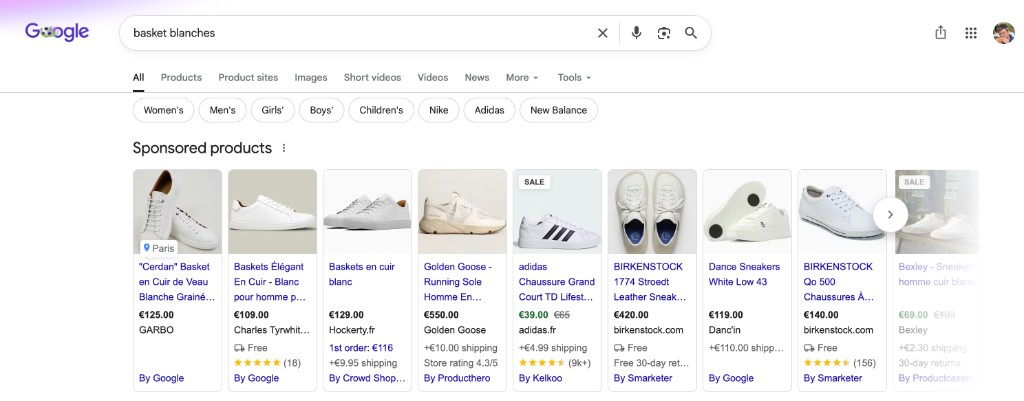Open the Hockerty grey-sole sneakers image

point(367,212)
